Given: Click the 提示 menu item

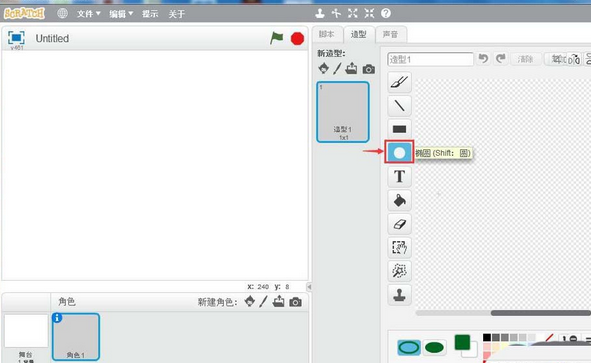Looking at the screenshot, I should (x=150, y=14).
